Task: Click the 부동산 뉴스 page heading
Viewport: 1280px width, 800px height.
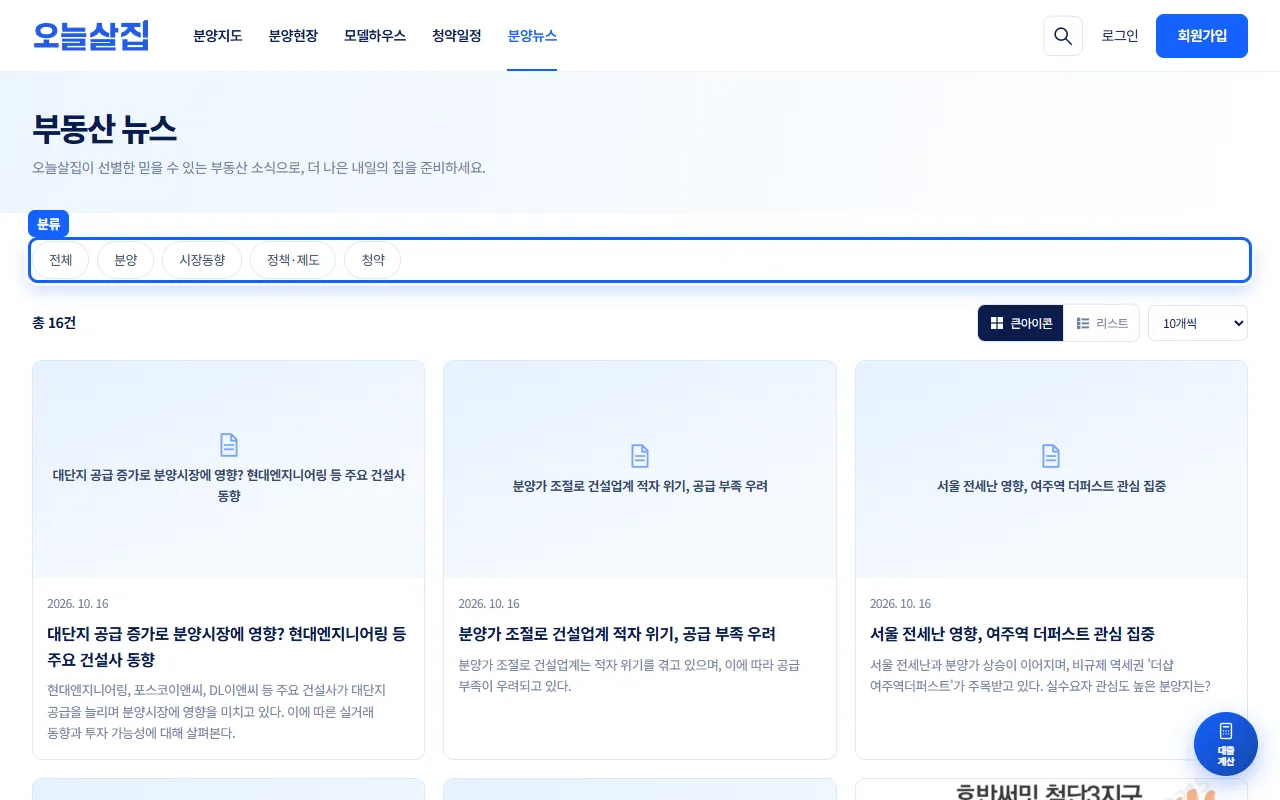Action: [104, 128]
